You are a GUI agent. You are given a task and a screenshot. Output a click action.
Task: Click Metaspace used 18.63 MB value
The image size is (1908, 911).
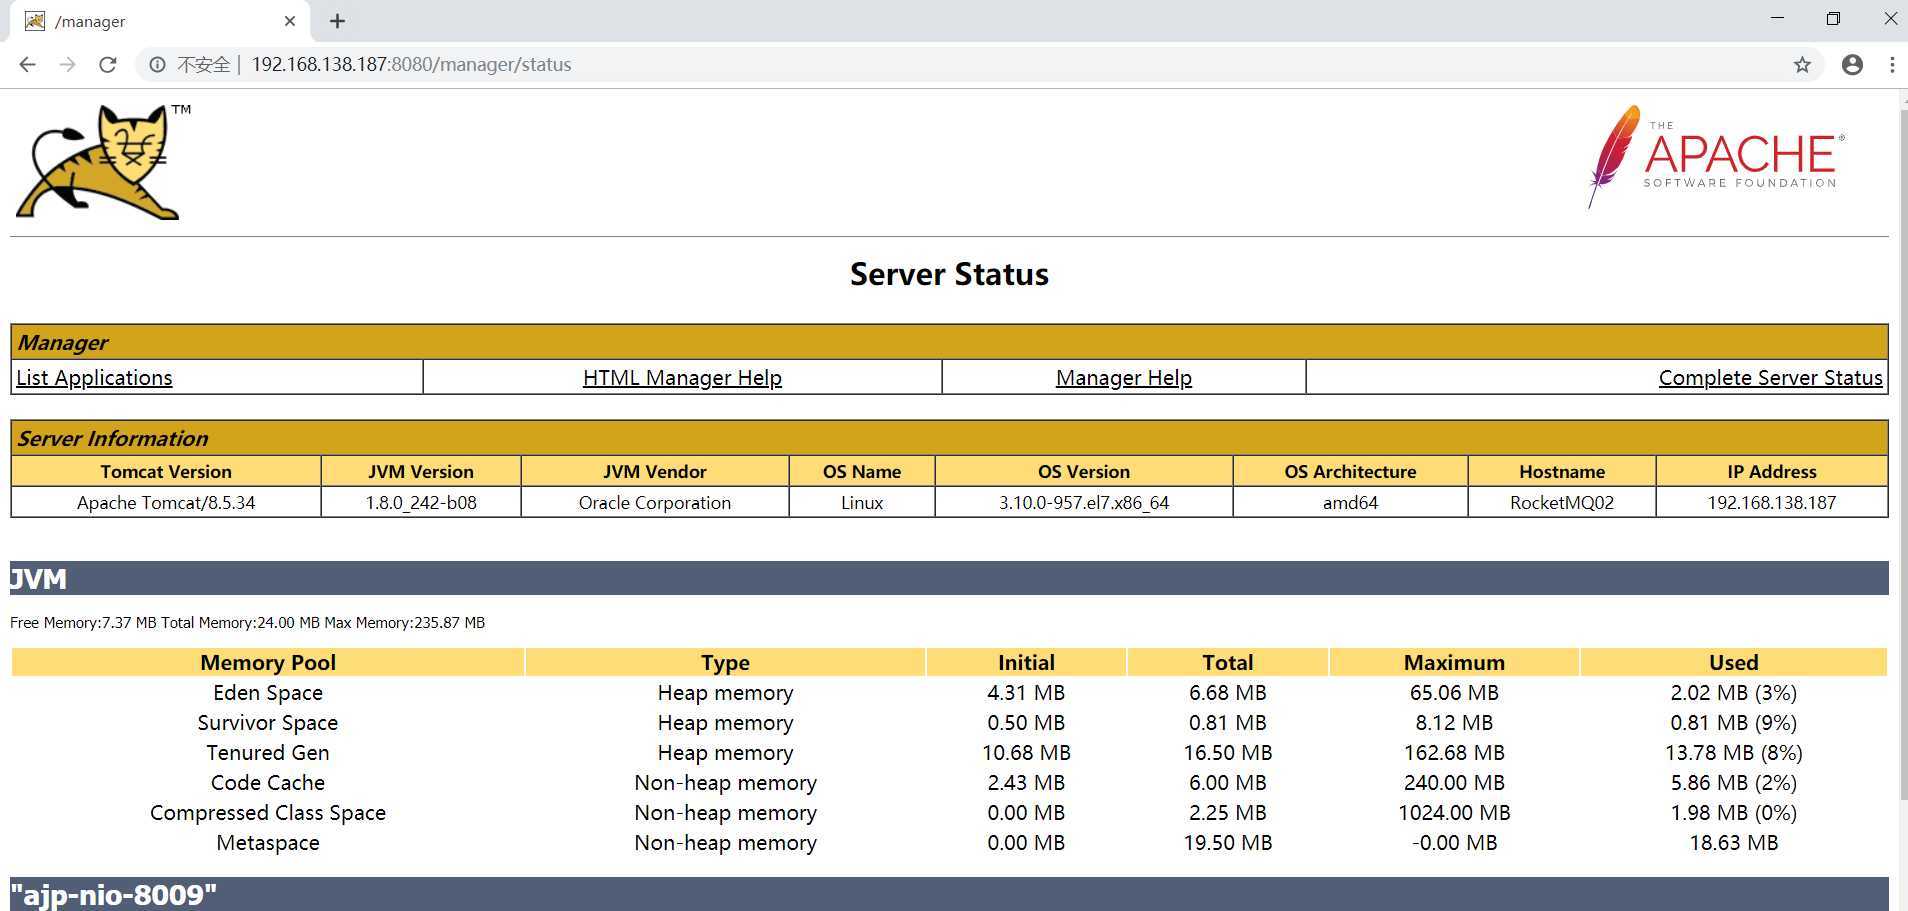[1734, 843]
